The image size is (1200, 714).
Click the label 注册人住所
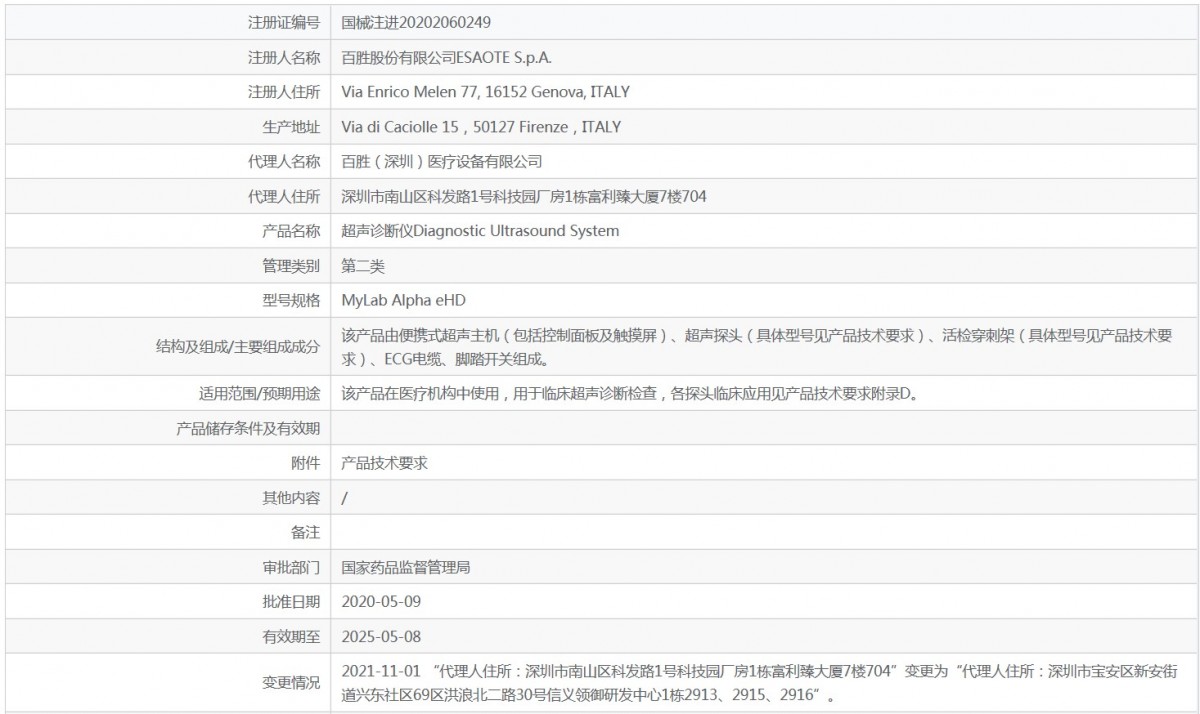[x=284, y=92]
